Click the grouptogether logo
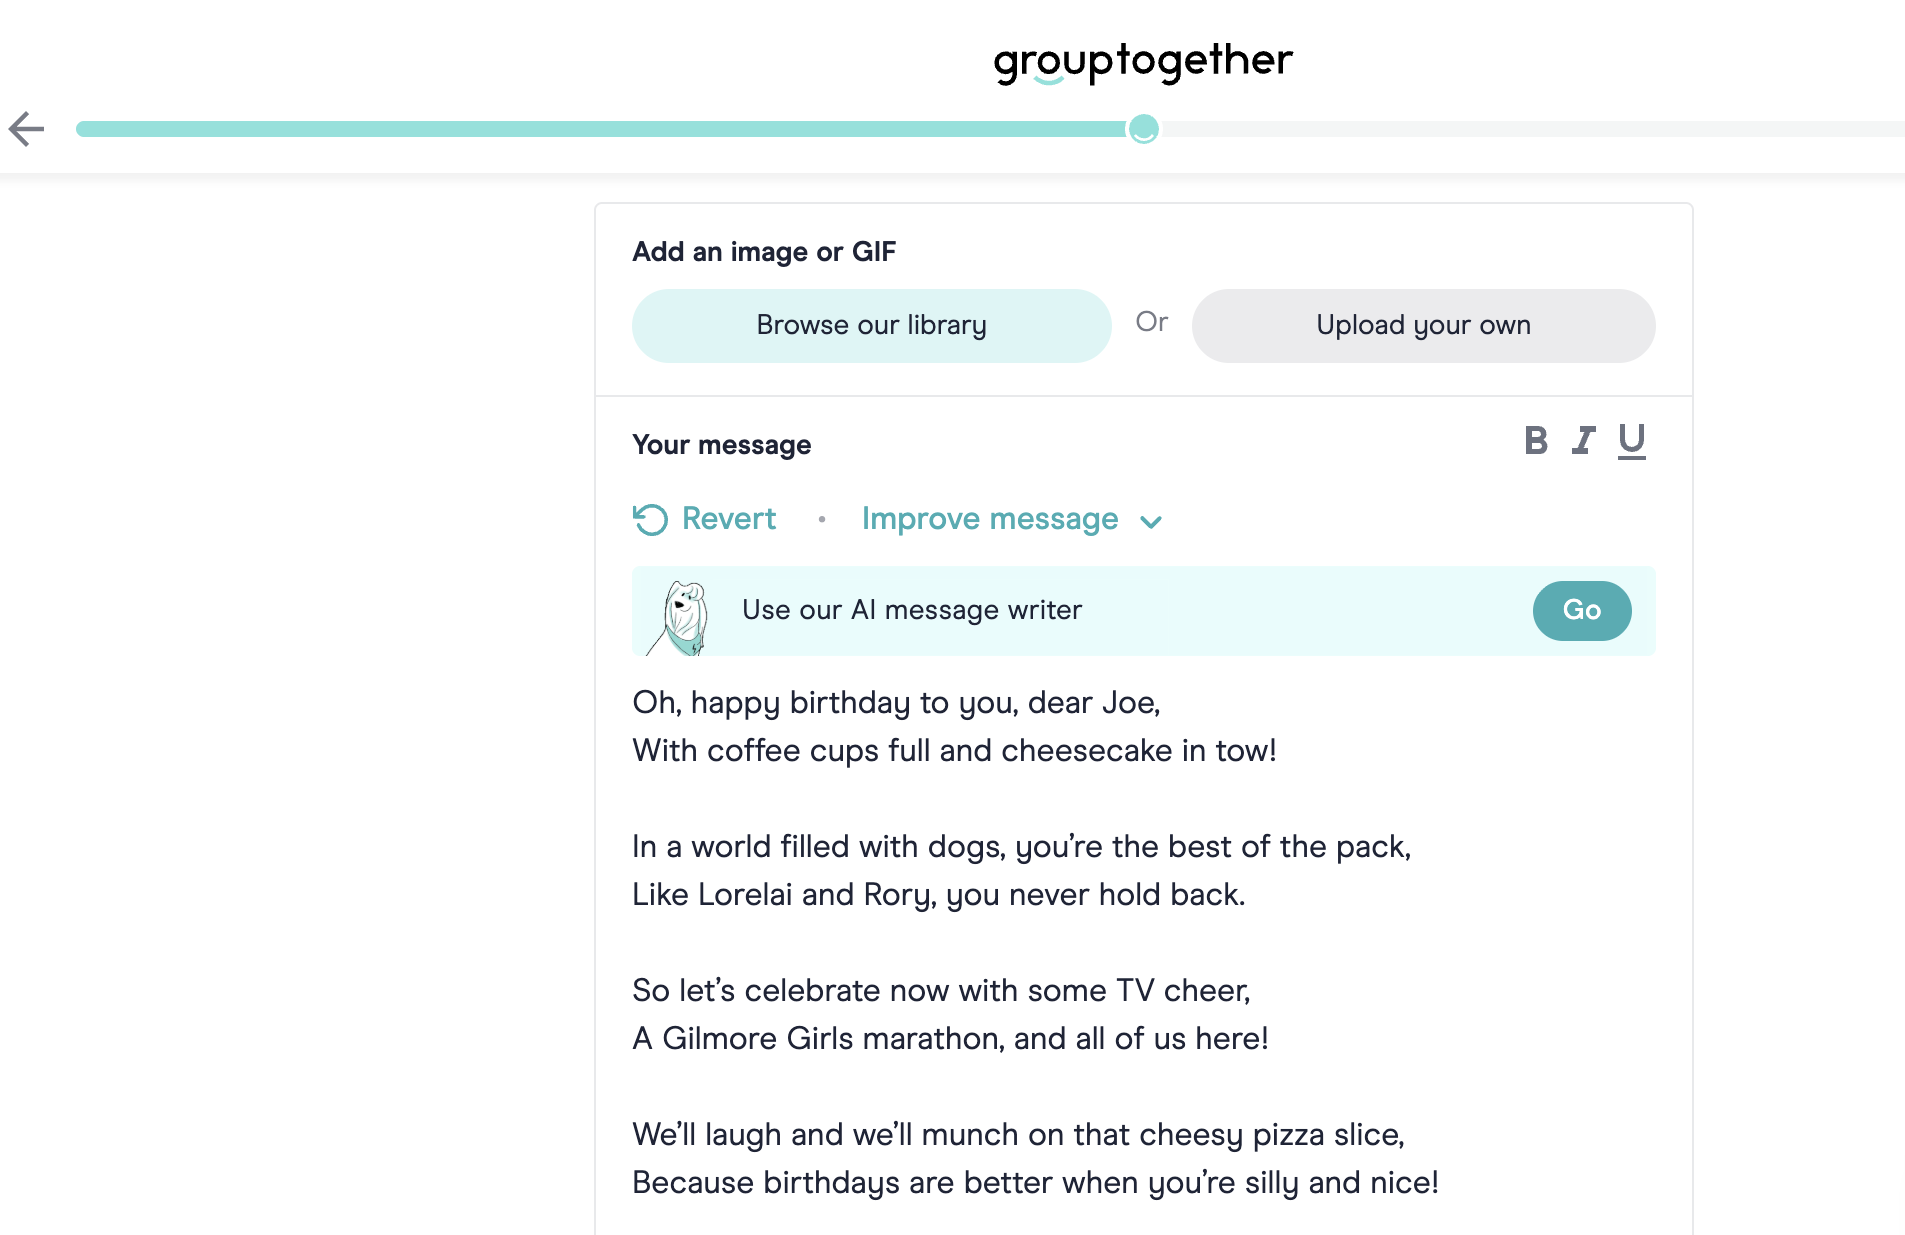The height and width of the screenshot is (1235, 1905). pos(1142,61)
